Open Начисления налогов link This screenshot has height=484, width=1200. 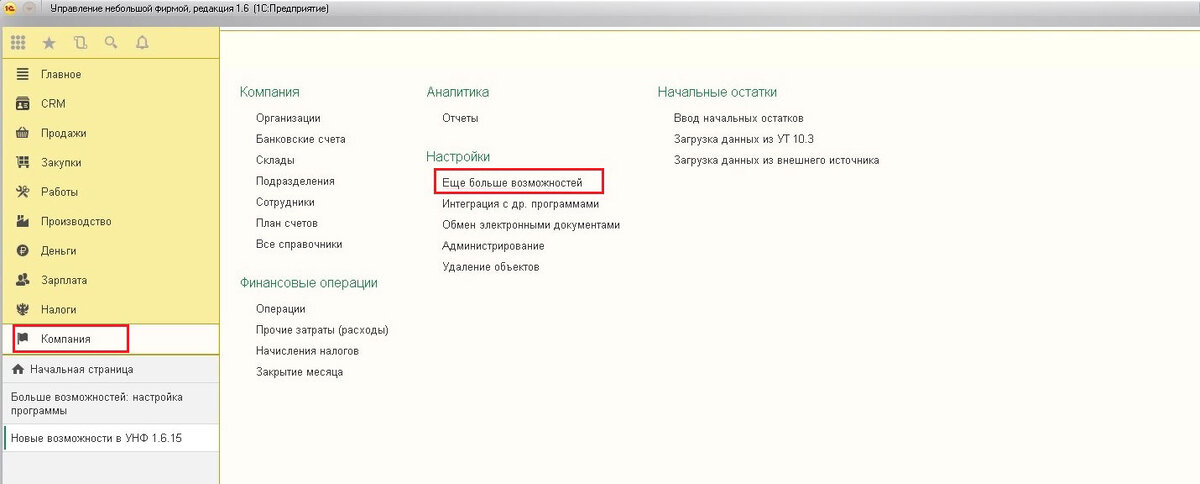pyautogui.click(x=307, y=351)
